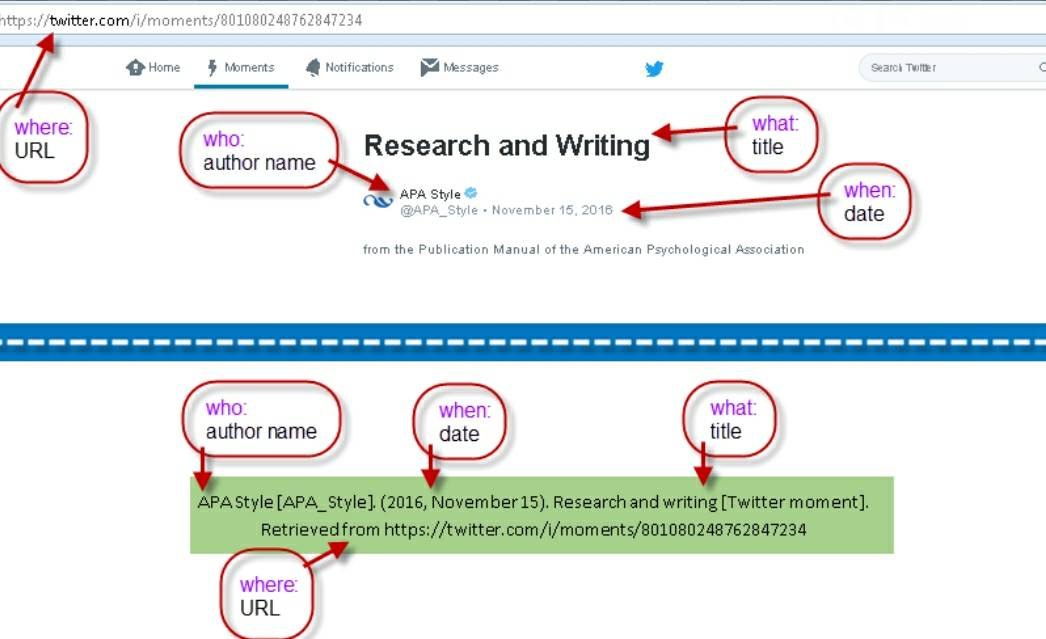The width and height of the screenshot is (1046, 639).
Task: Click the November 15, 2016 date
Action: [552, 210]
